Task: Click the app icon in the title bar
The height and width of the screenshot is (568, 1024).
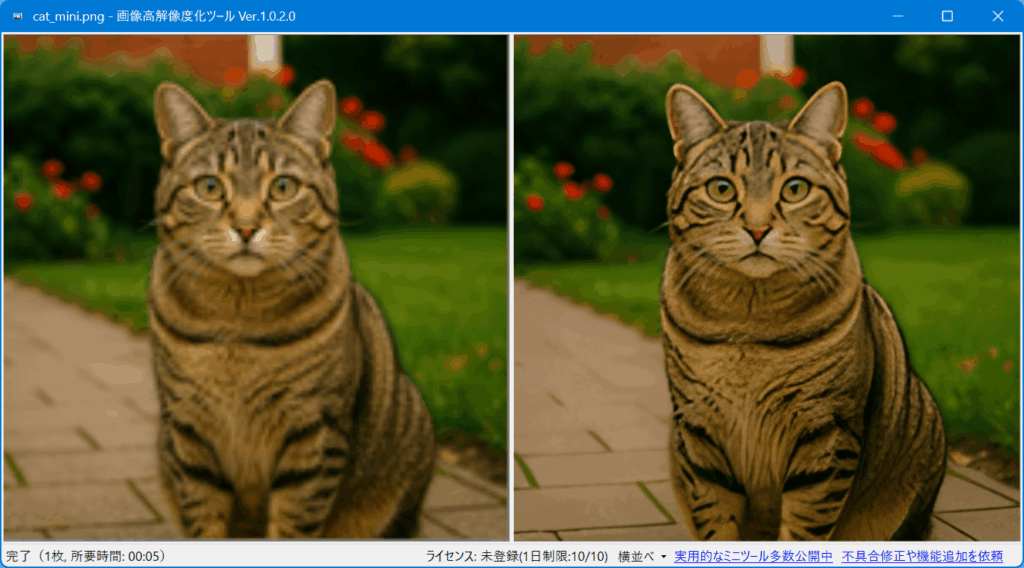Action: tap(17, 16)
